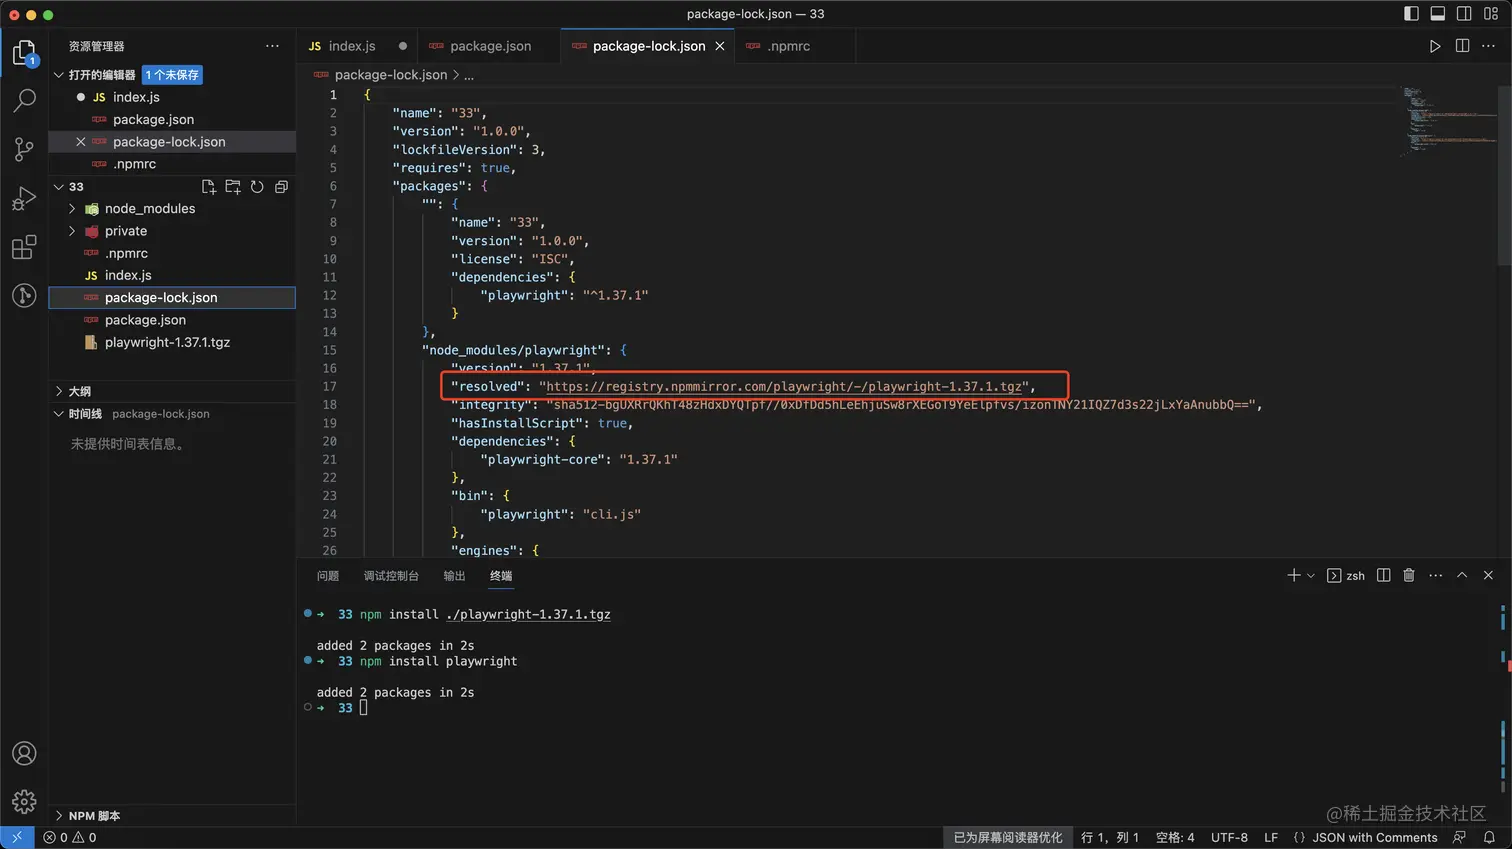Image resolution: width=1512 pixels, height=849 pixels.
Task: Toggle the secondary side bar from the title bar
Action: point(1464,14)
